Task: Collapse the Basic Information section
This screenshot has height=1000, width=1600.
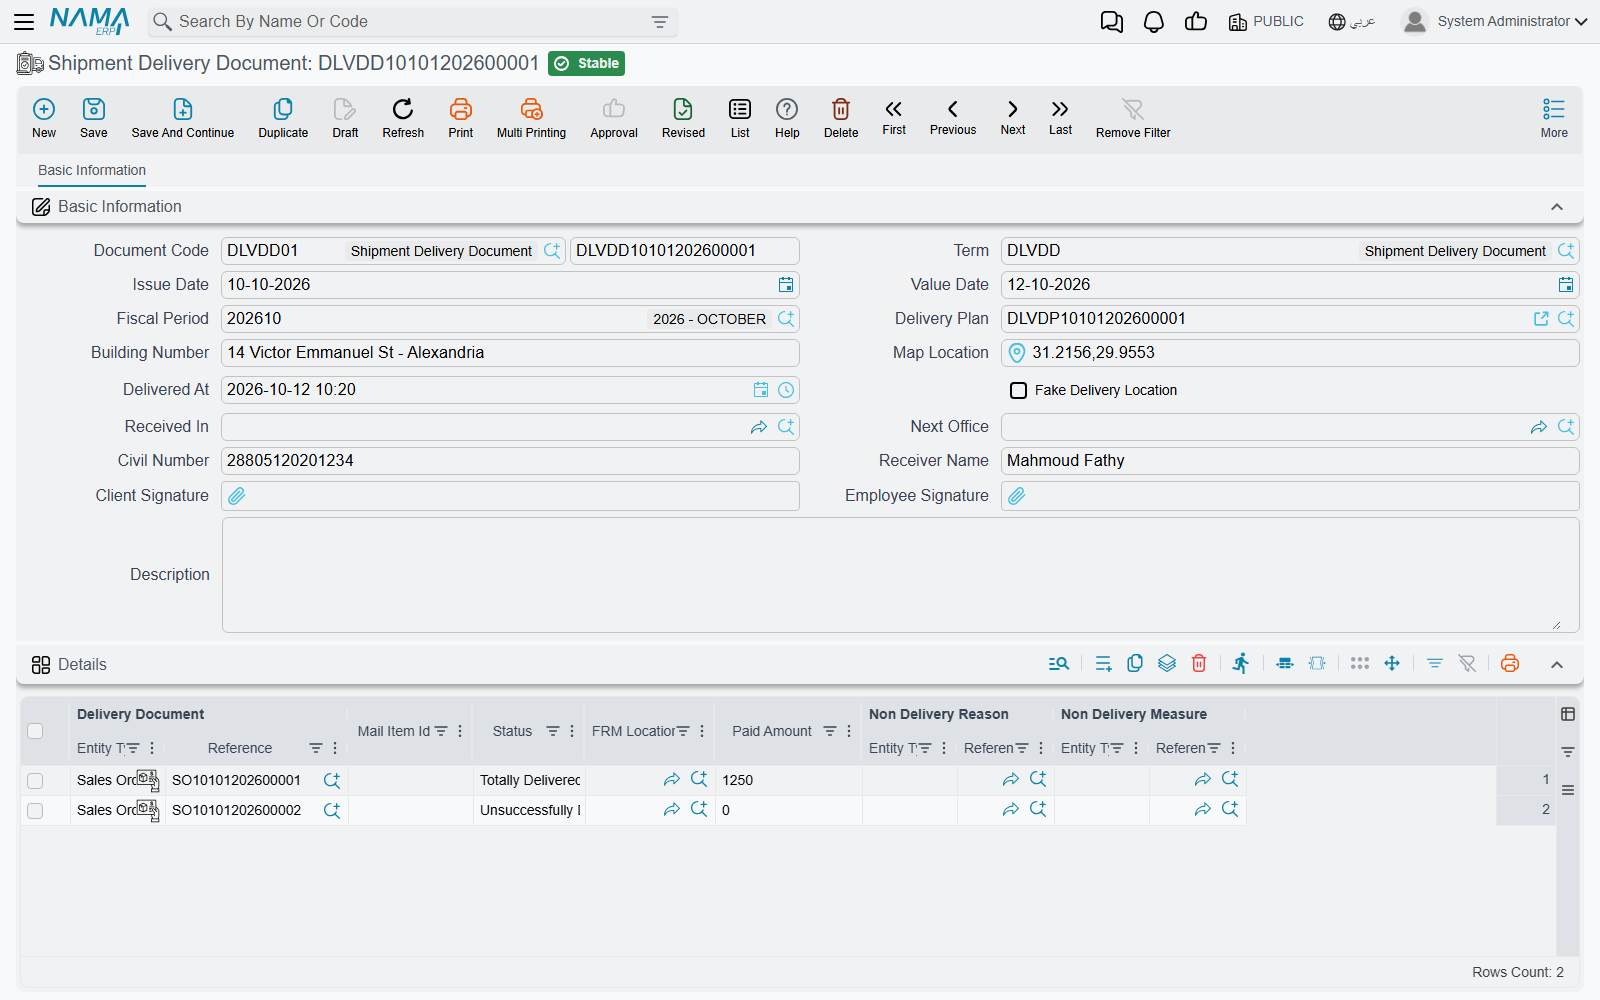Action: (x=1557, y=207)
